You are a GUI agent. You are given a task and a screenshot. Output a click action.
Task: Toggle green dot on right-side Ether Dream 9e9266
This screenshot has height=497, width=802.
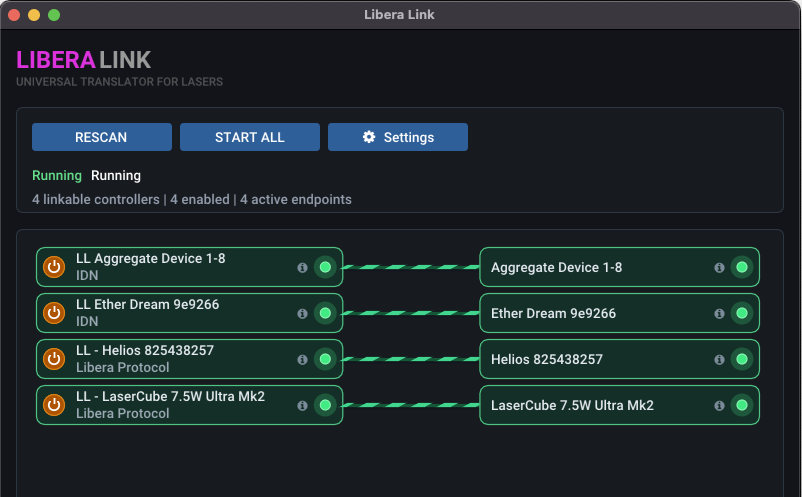(742, 313)
